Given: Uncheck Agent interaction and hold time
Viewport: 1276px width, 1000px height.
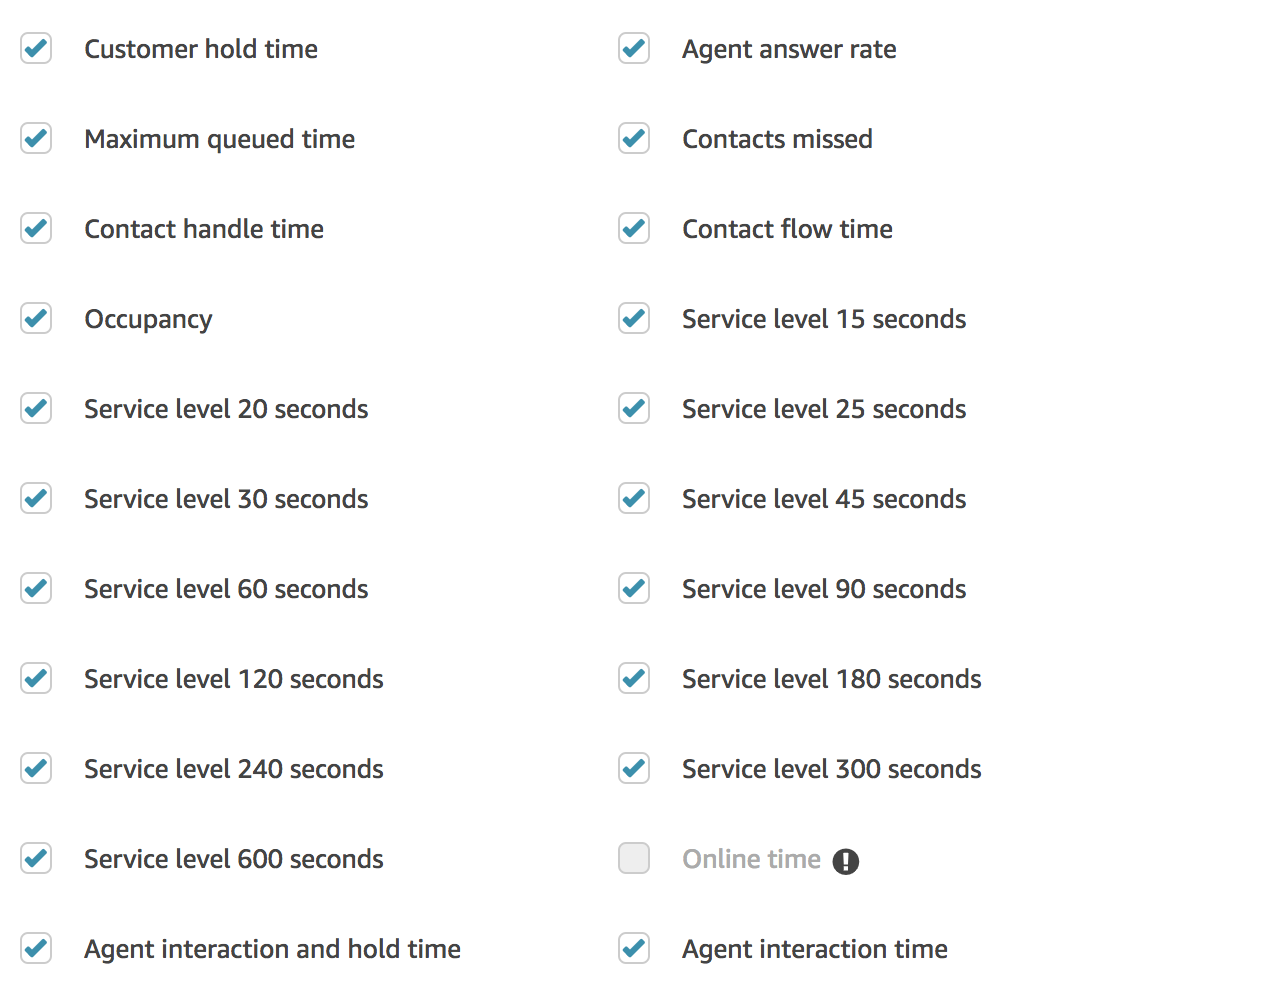Looking at the screenshot, I should pos(36,948).
